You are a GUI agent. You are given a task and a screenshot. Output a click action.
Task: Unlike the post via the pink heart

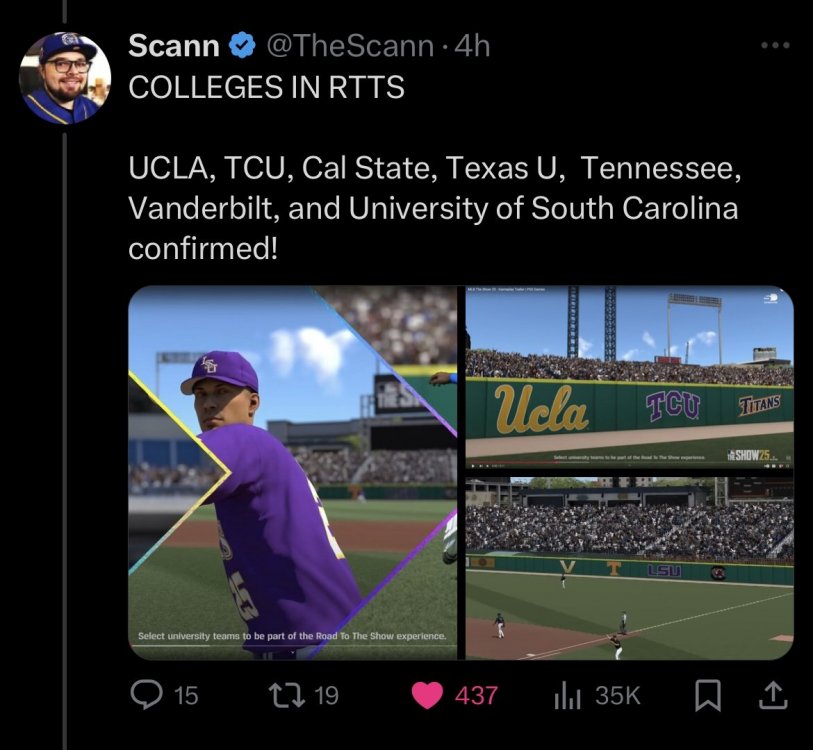(x=427, y=695)
